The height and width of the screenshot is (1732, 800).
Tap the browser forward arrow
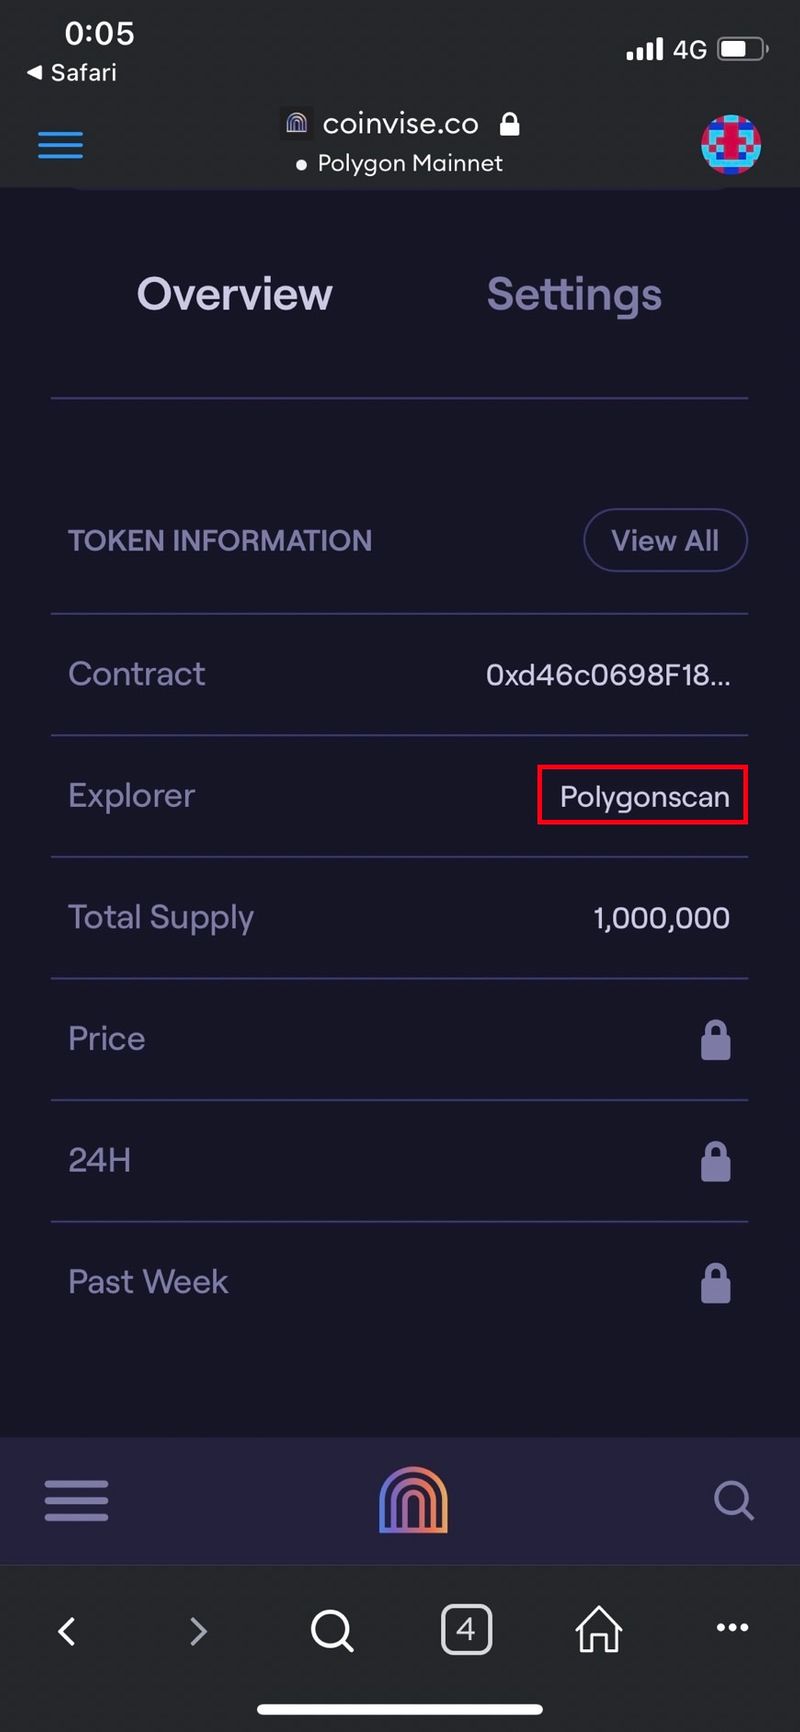(198, 1631)
